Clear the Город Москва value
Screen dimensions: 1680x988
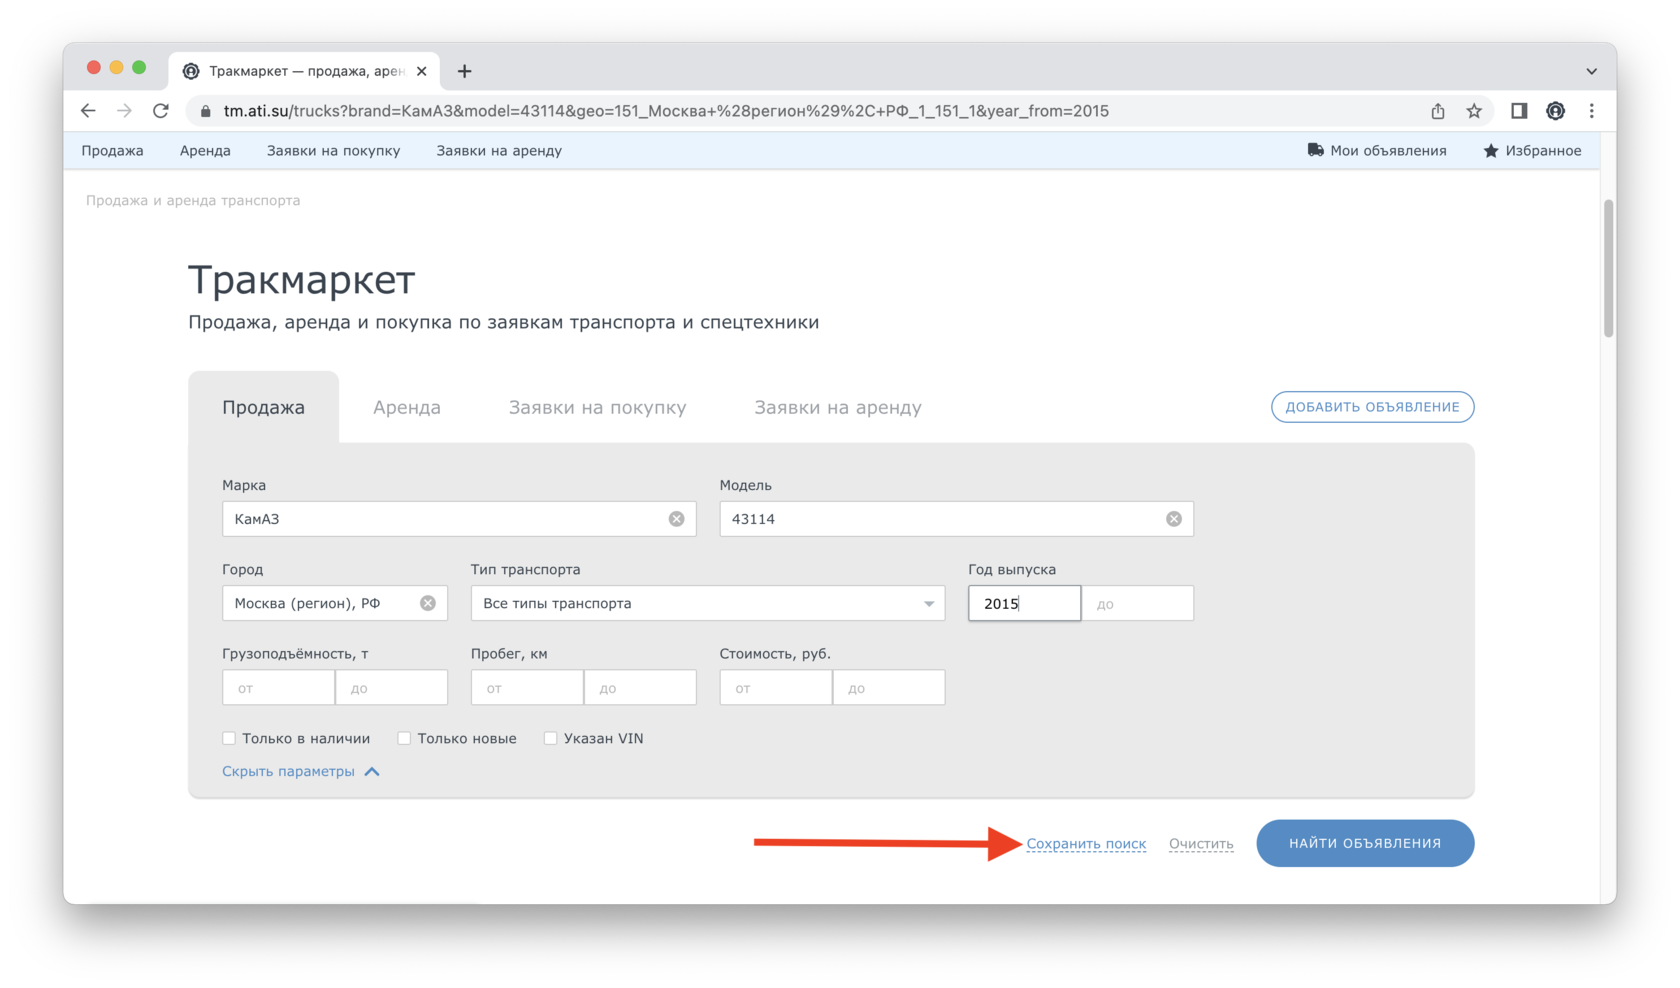tap(428, 603)
